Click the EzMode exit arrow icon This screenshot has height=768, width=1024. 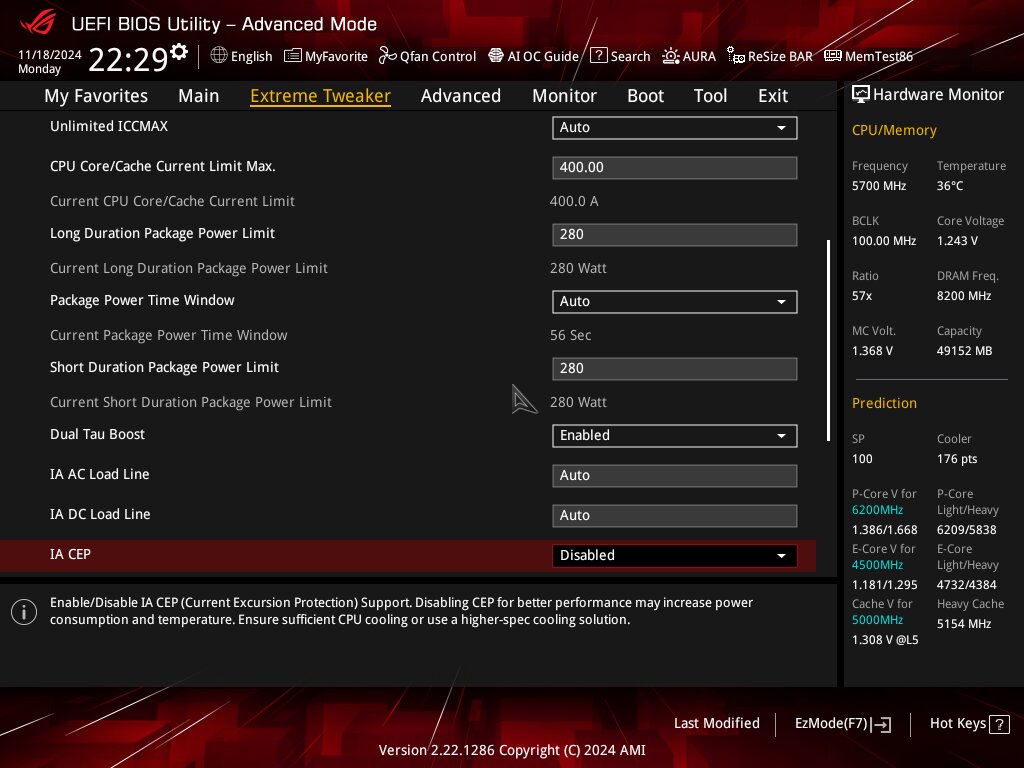881,724
